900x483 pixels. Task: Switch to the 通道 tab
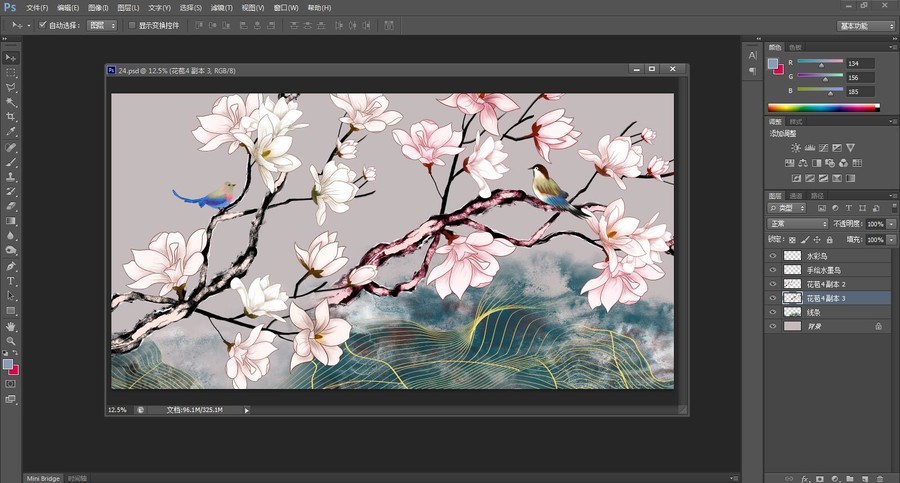click(796, 196)
